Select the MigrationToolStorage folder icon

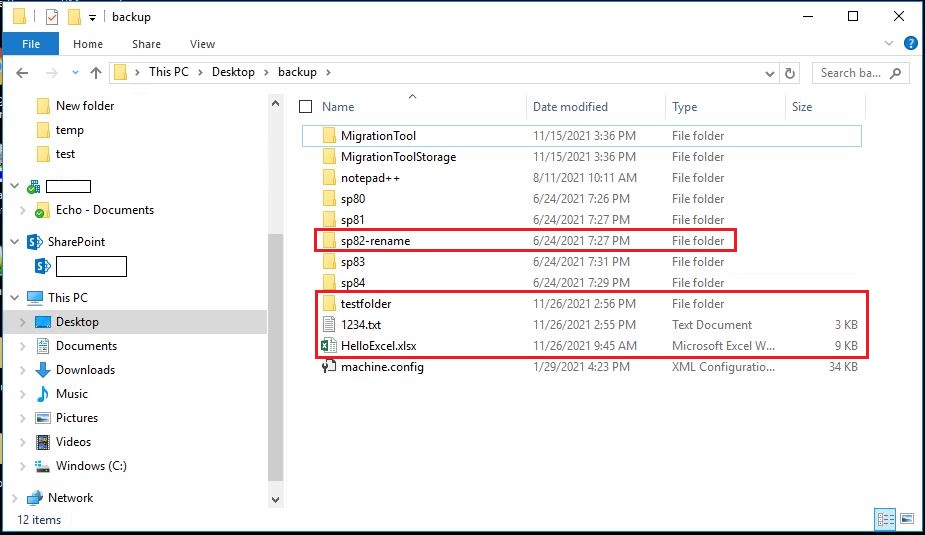329,157
